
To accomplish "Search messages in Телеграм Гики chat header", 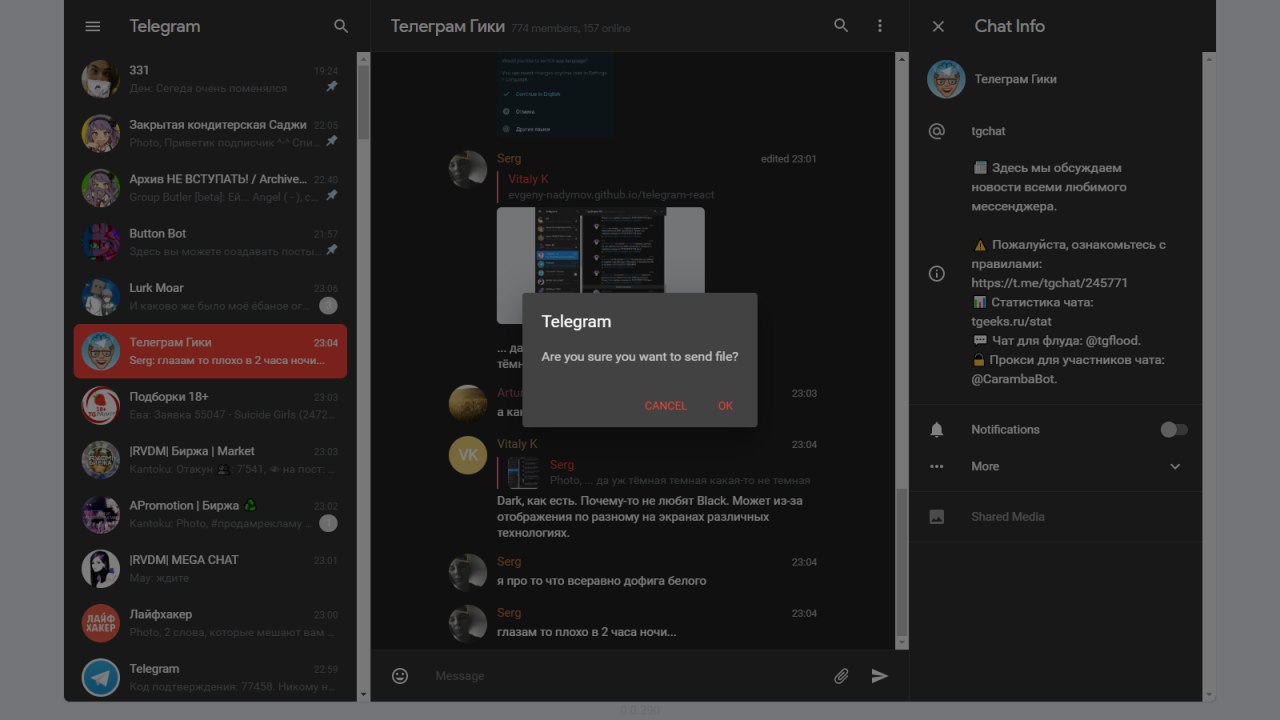I will (841, 26).
